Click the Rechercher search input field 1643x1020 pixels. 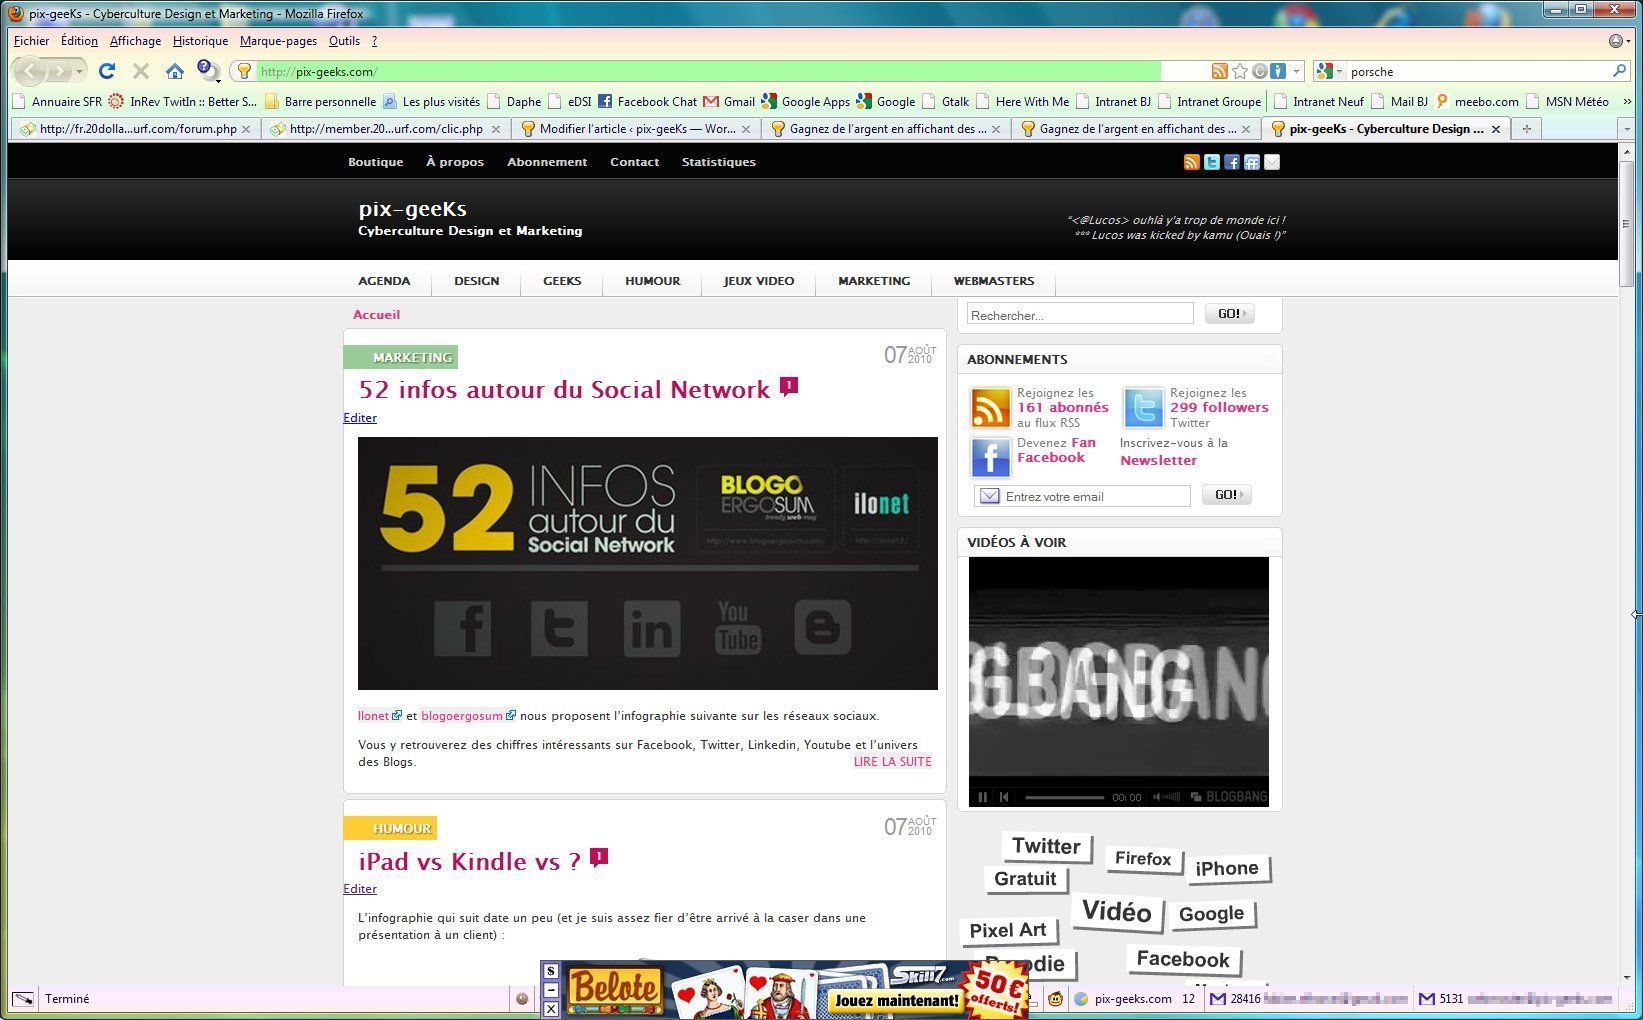1080,315
